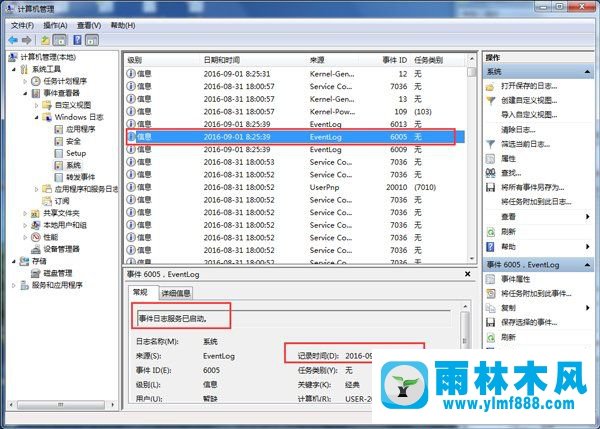The width and height of the screenshot is (600, 429).
Task: Click the upper 刷新 refresh icon
Action: pos(491,232)
